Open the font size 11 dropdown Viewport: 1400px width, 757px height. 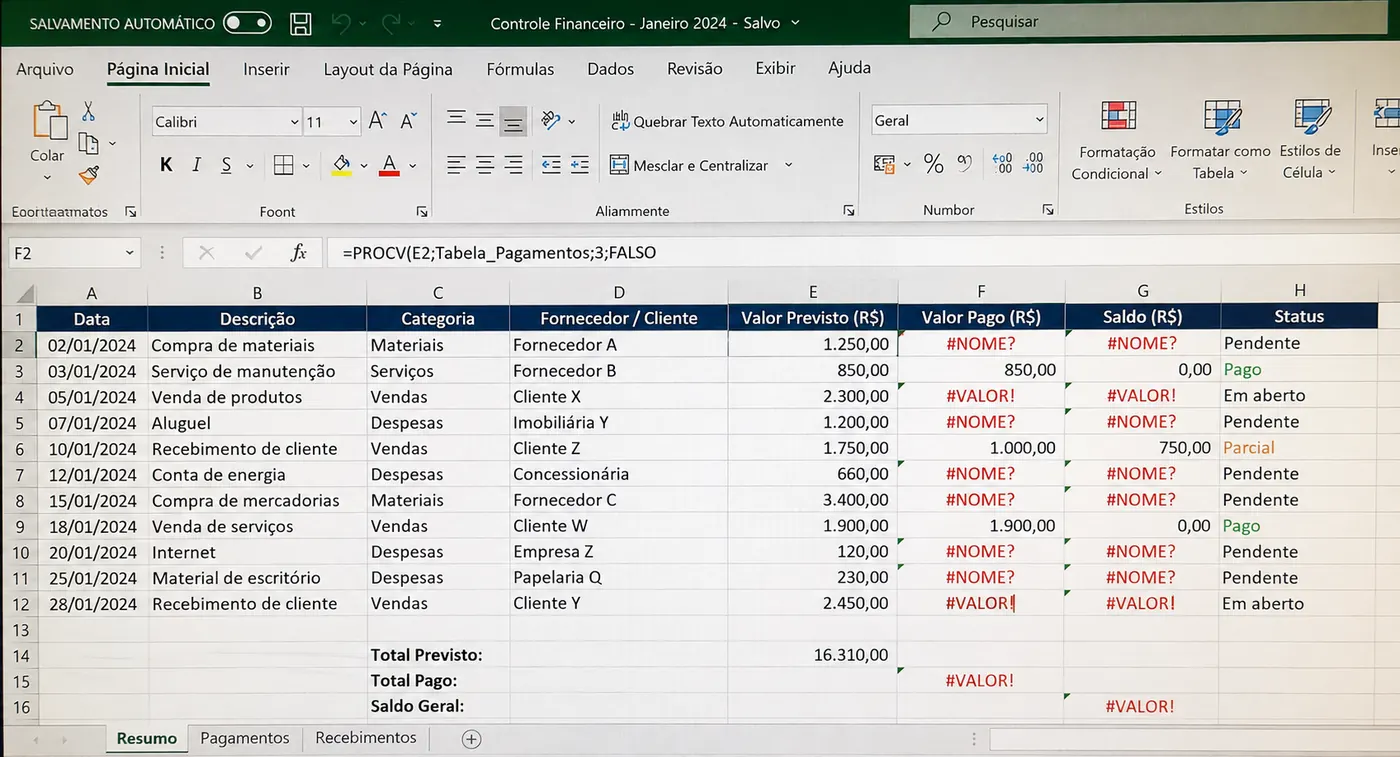pos(353,122)
